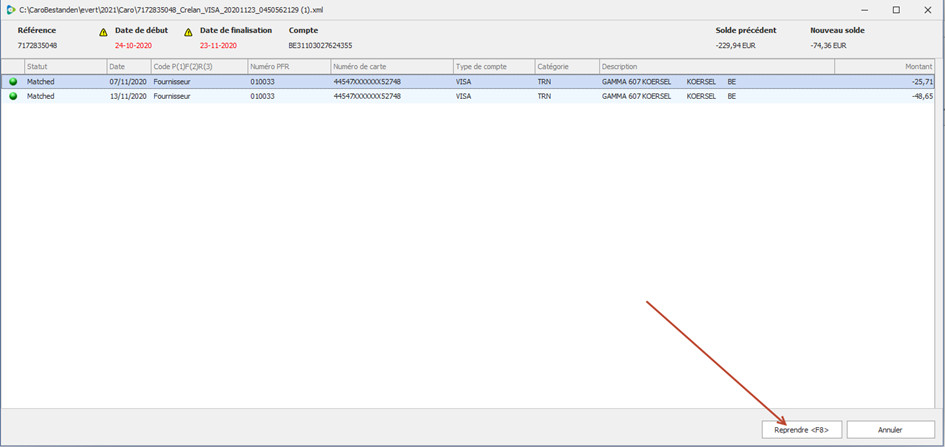
Task: Click the warning icon beside Date de finalisation
Action: (x=189, y=33)
